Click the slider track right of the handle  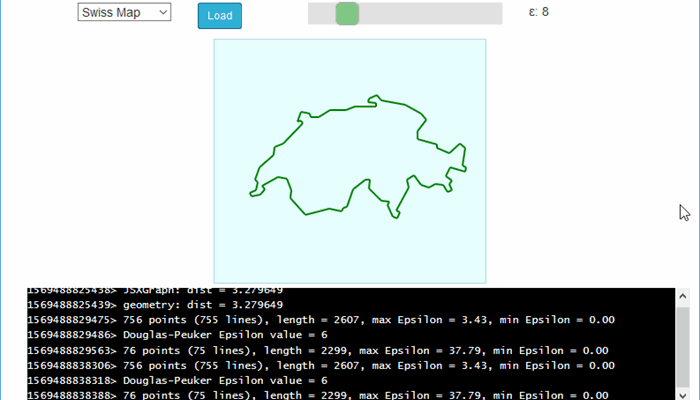click(430, 13)
